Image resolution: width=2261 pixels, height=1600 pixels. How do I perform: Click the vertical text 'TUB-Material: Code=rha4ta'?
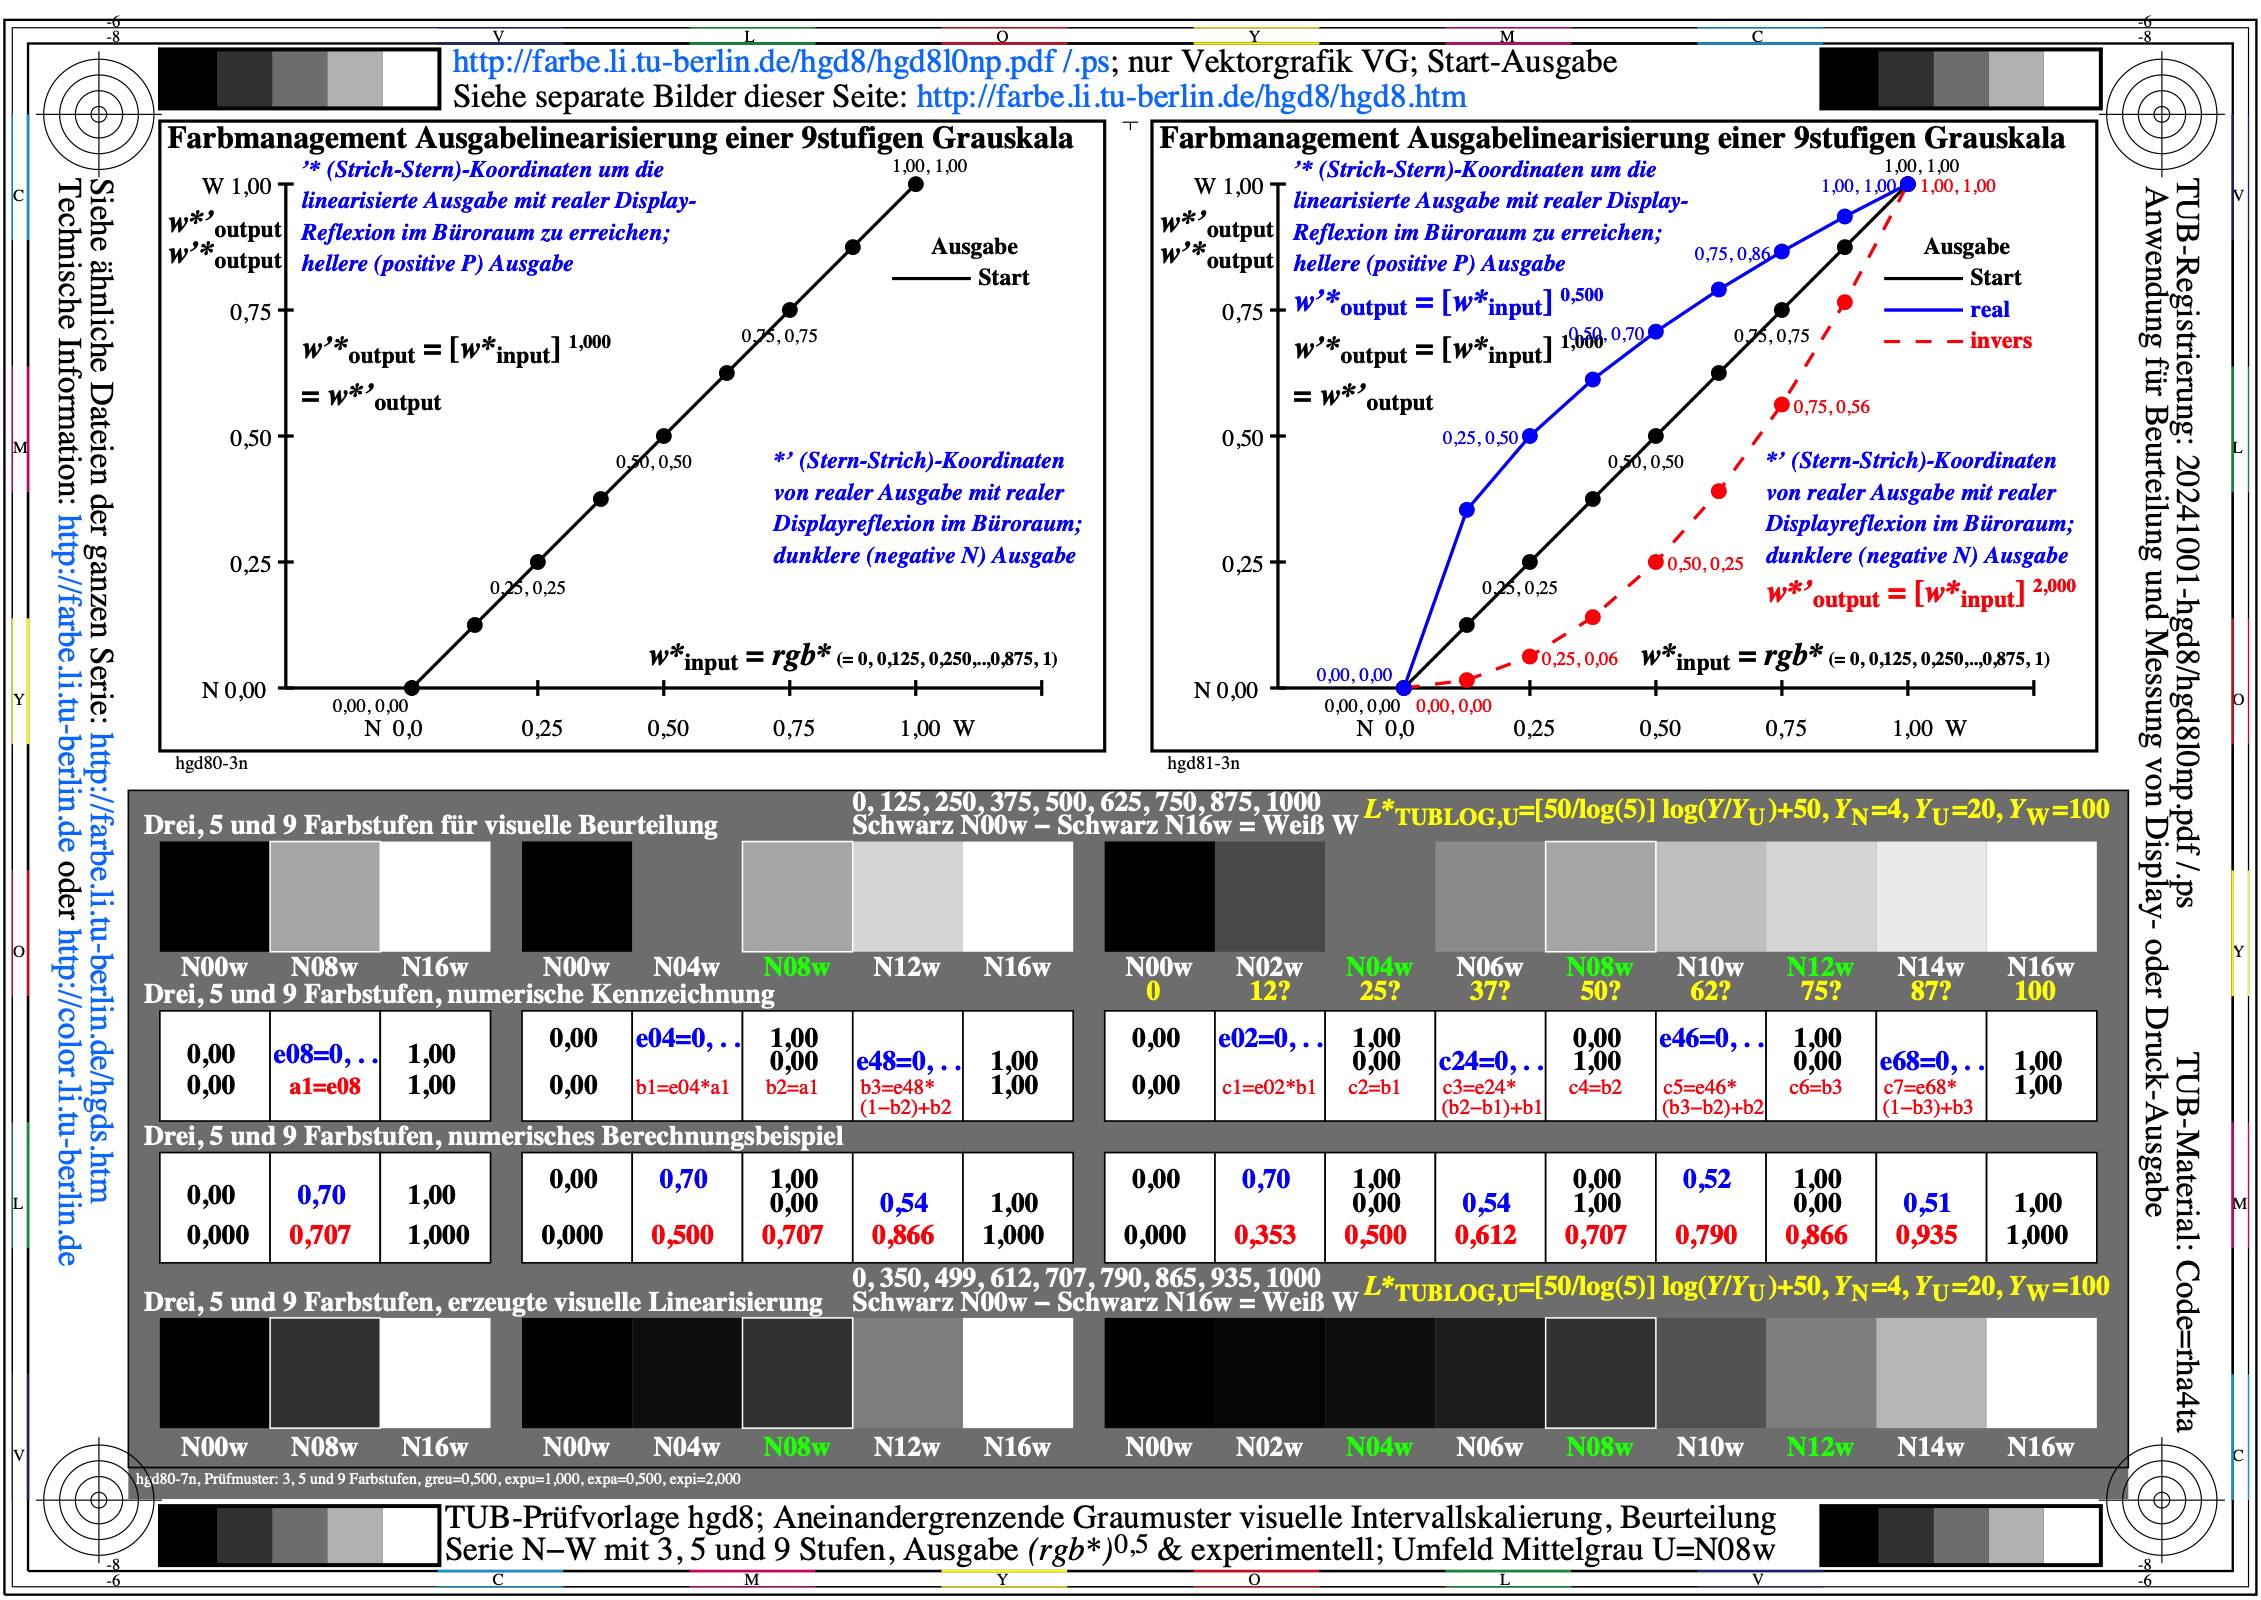tap(2188, 1243)
